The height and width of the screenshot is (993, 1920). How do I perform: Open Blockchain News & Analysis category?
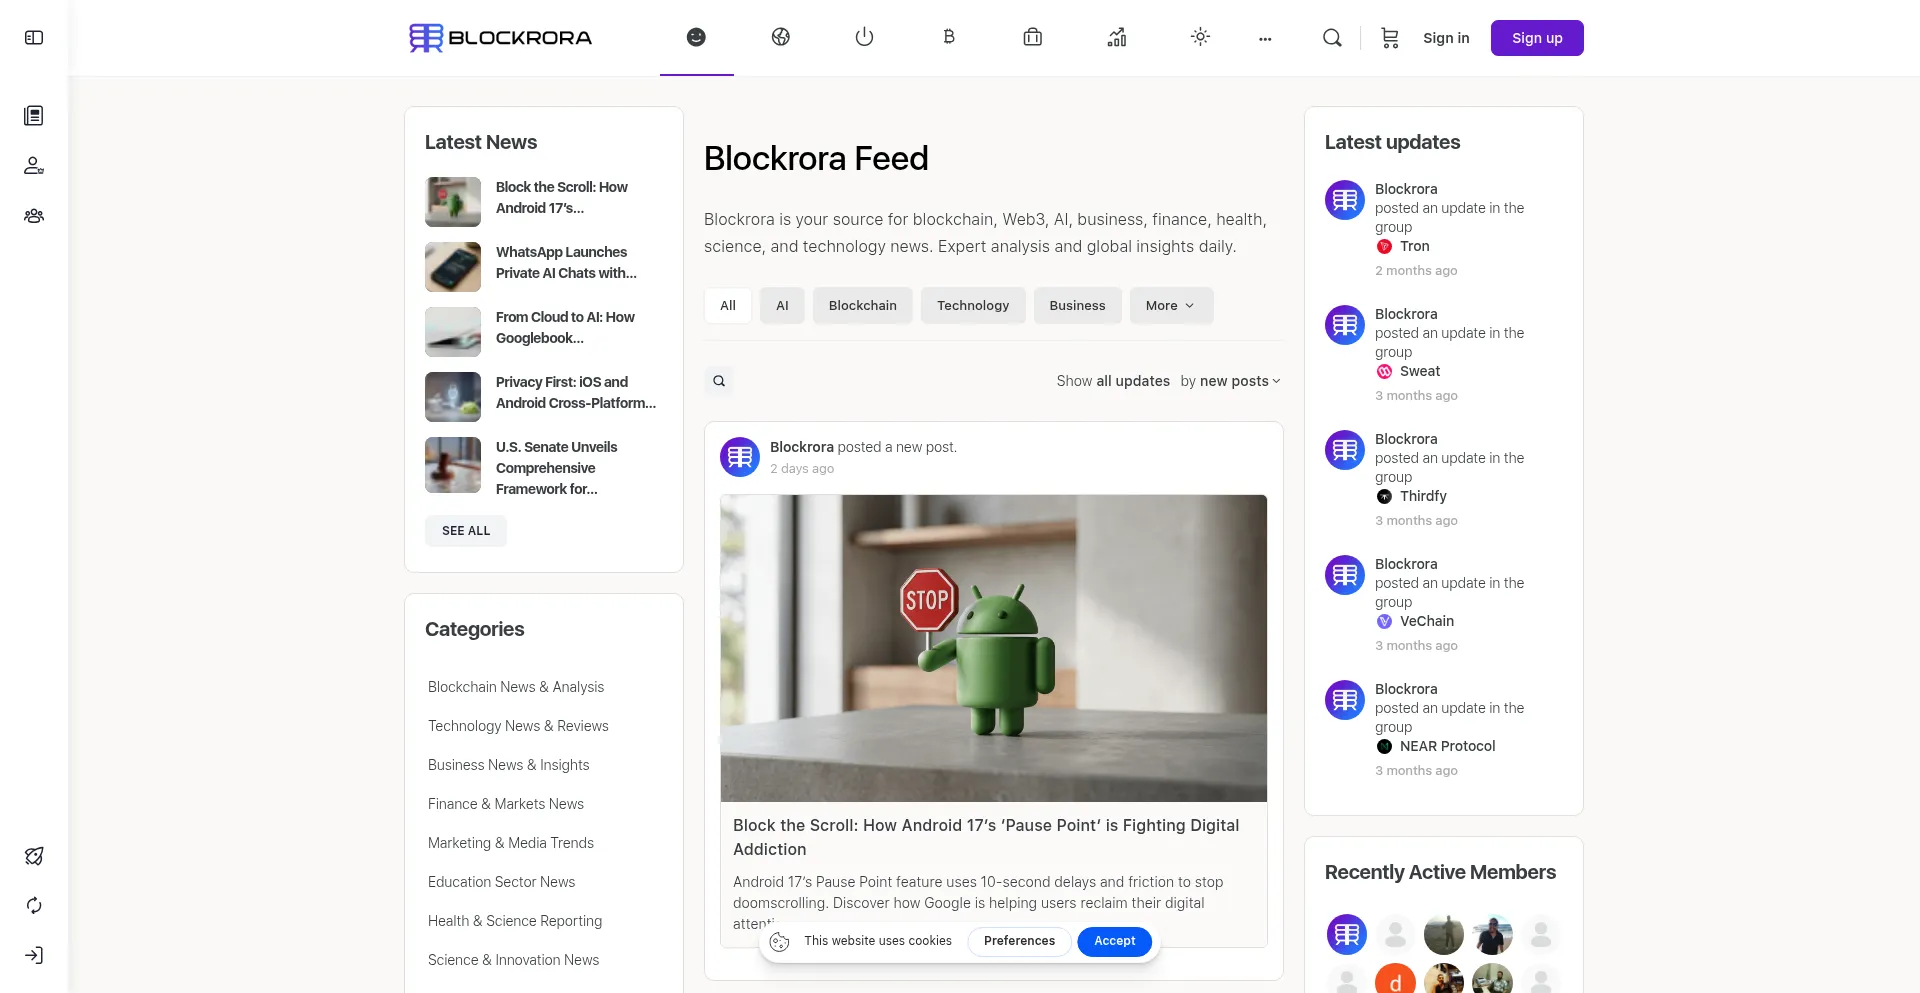[x=516, y=687]
